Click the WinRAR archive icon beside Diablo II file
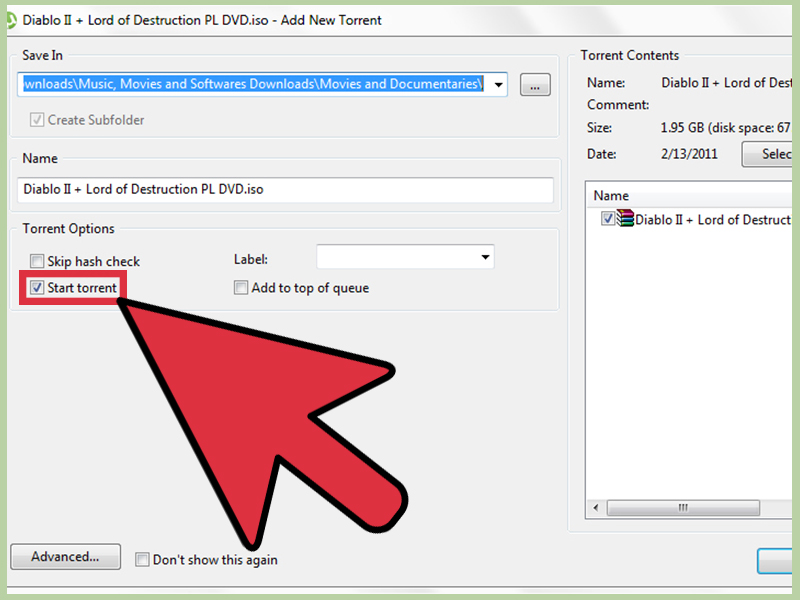This screenshot has width=800, height=600. pos(625,218)
